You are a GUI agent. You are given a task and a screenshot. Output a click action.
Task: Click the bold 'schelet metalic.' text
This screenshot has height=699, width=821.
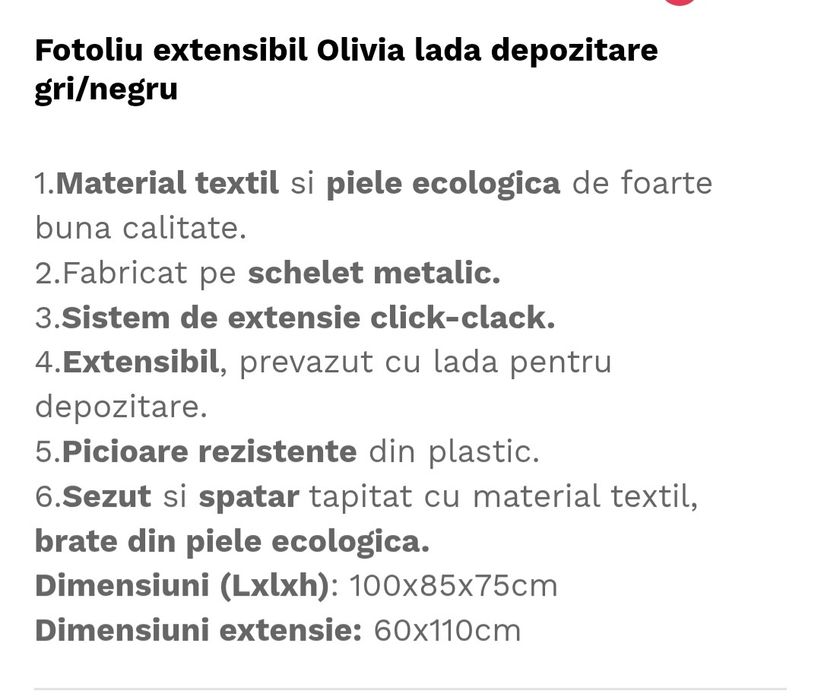(x=373, y=273)
